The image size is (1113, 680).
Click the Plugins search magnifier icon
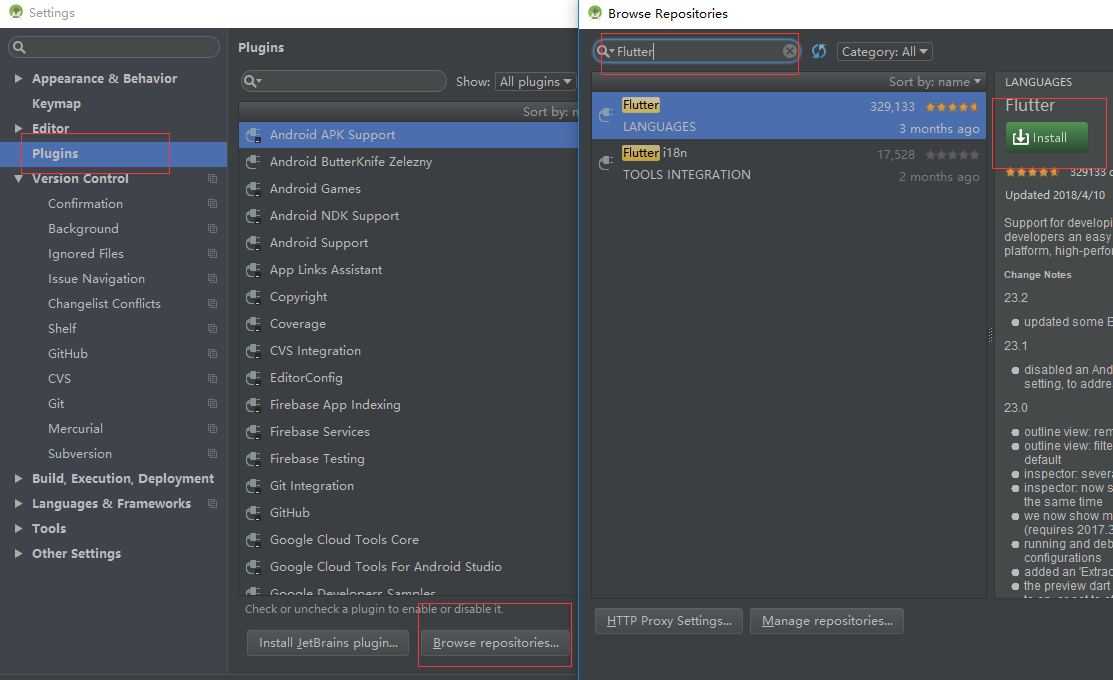pyautogui.click(x=252, y=81)
